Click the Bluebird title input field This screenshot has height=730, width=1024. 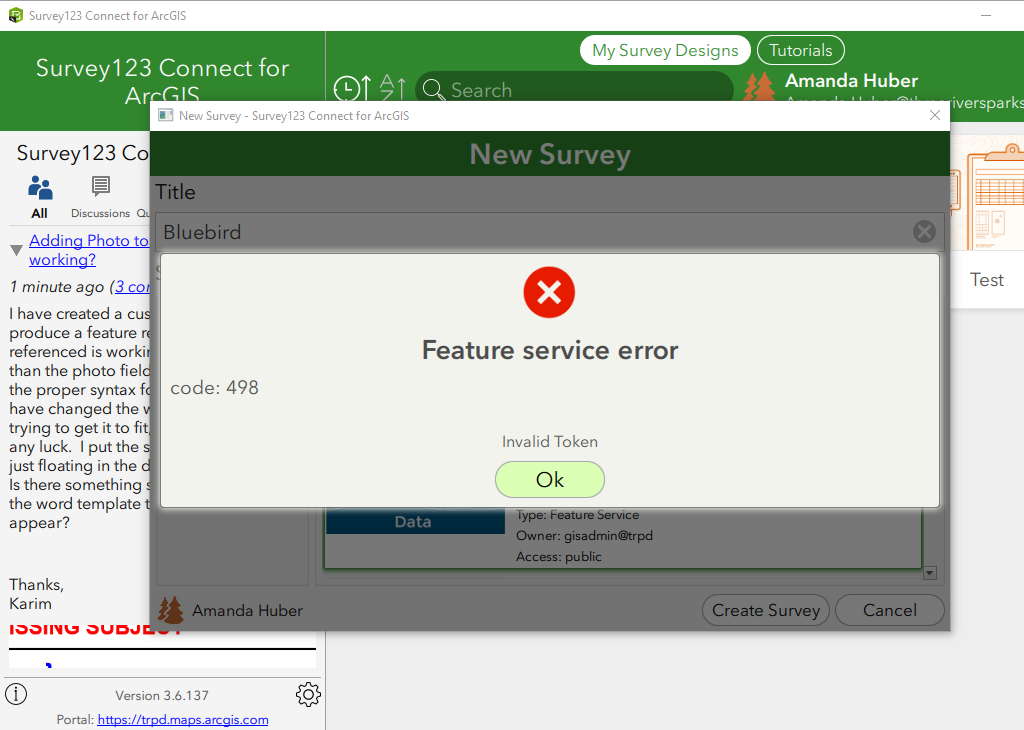click(550, 232)
